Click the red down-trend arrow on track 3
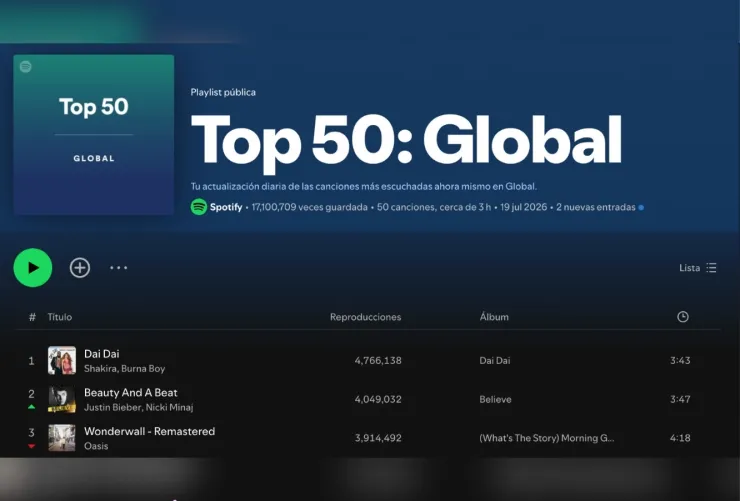 point(31,446)
